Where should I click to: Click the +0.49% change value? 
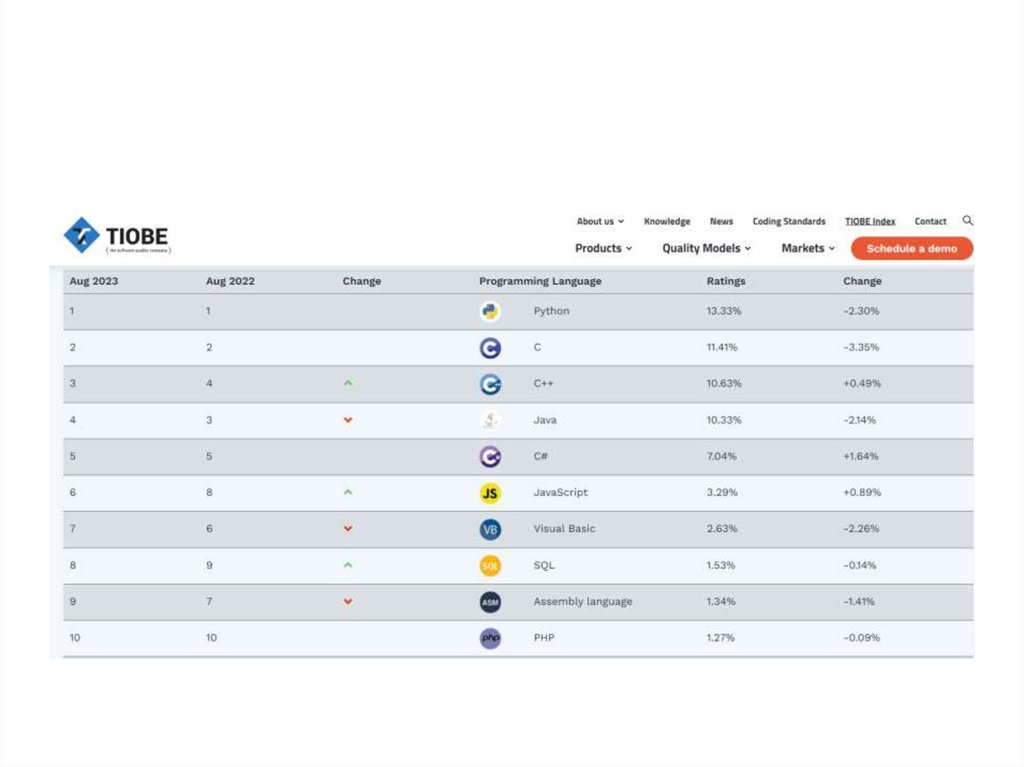coord(862,384)
